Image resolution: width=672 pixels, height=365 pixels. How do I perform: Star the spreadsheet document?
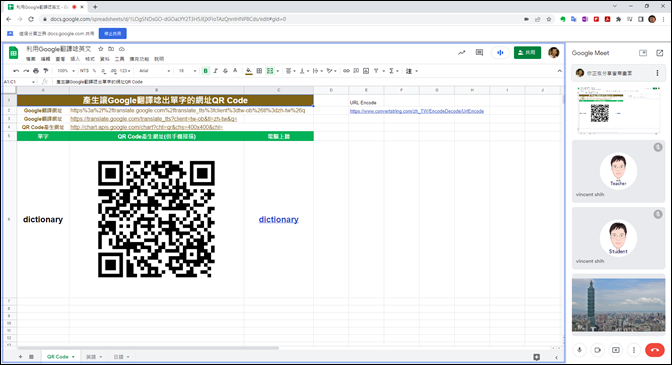coord(101,49)
